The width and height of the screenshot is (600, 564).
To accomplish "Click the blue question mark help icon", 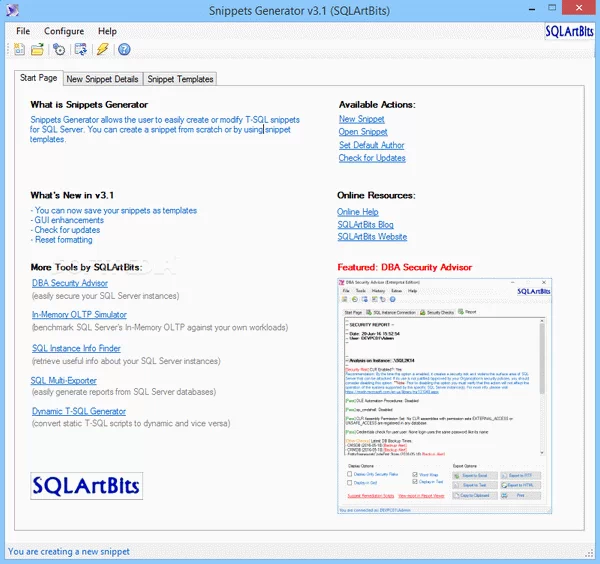I will point(124,49).
